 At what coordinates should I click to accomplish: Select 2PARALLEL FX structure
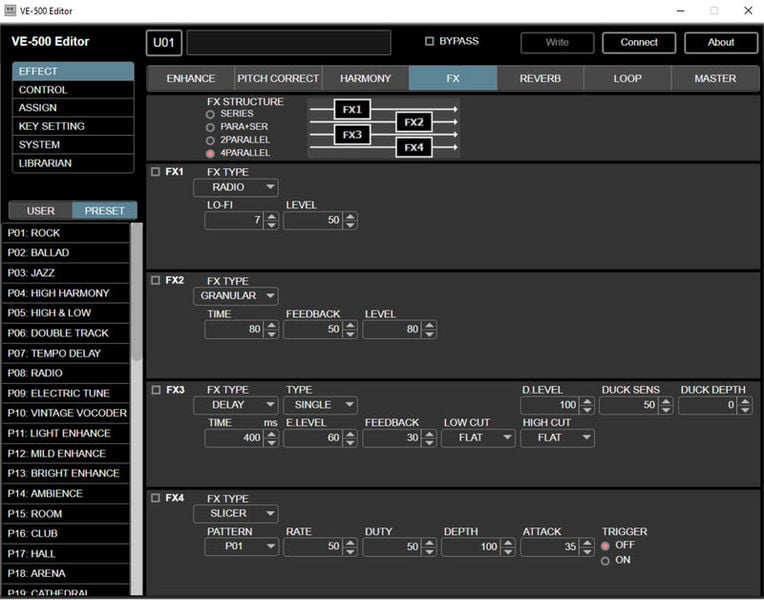pyautogui.click(x=210, y=140)
